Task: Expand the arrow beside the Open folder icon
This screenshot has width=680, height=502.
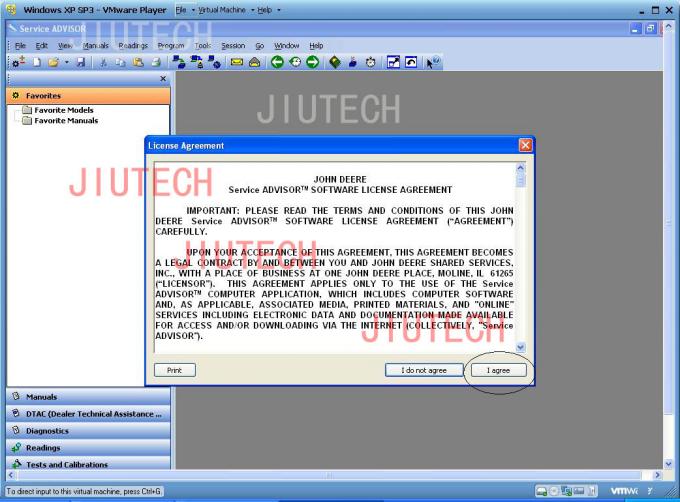Action: (x=66, y=62)
